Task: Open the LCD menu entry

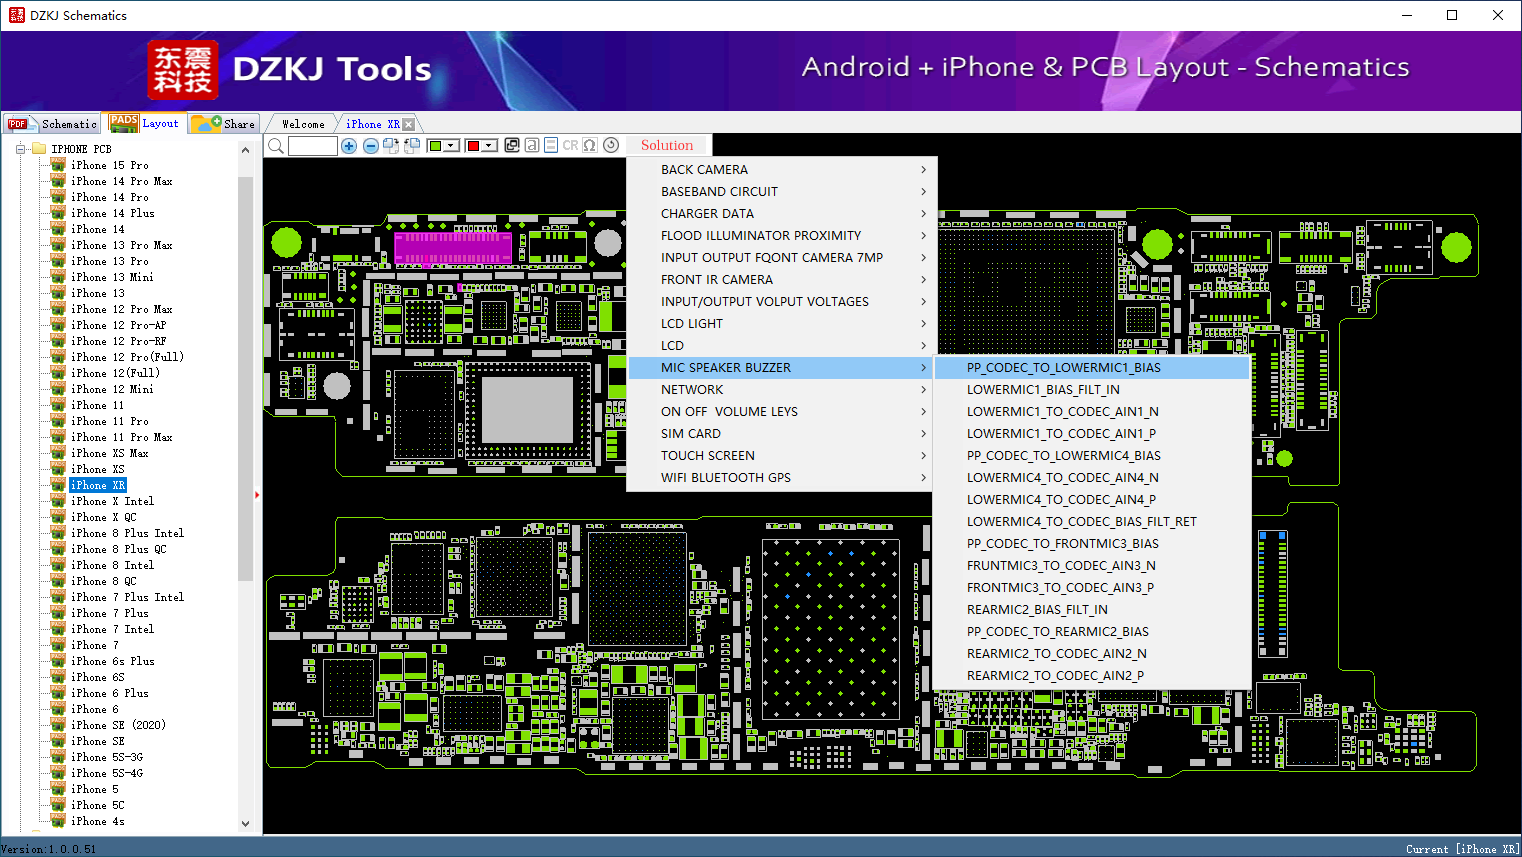Action: pyautogui.click(x=782, y=346)
